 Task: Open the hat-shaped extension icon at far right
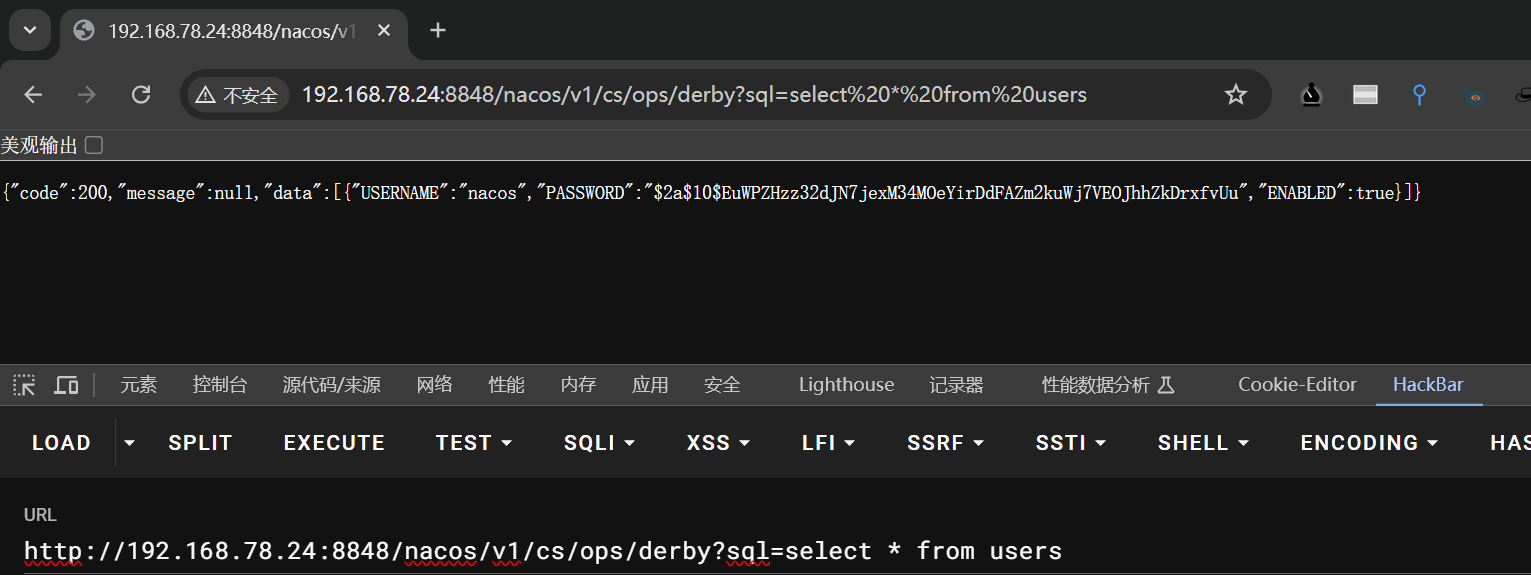pyautogui.click(x=1521, y=96)
